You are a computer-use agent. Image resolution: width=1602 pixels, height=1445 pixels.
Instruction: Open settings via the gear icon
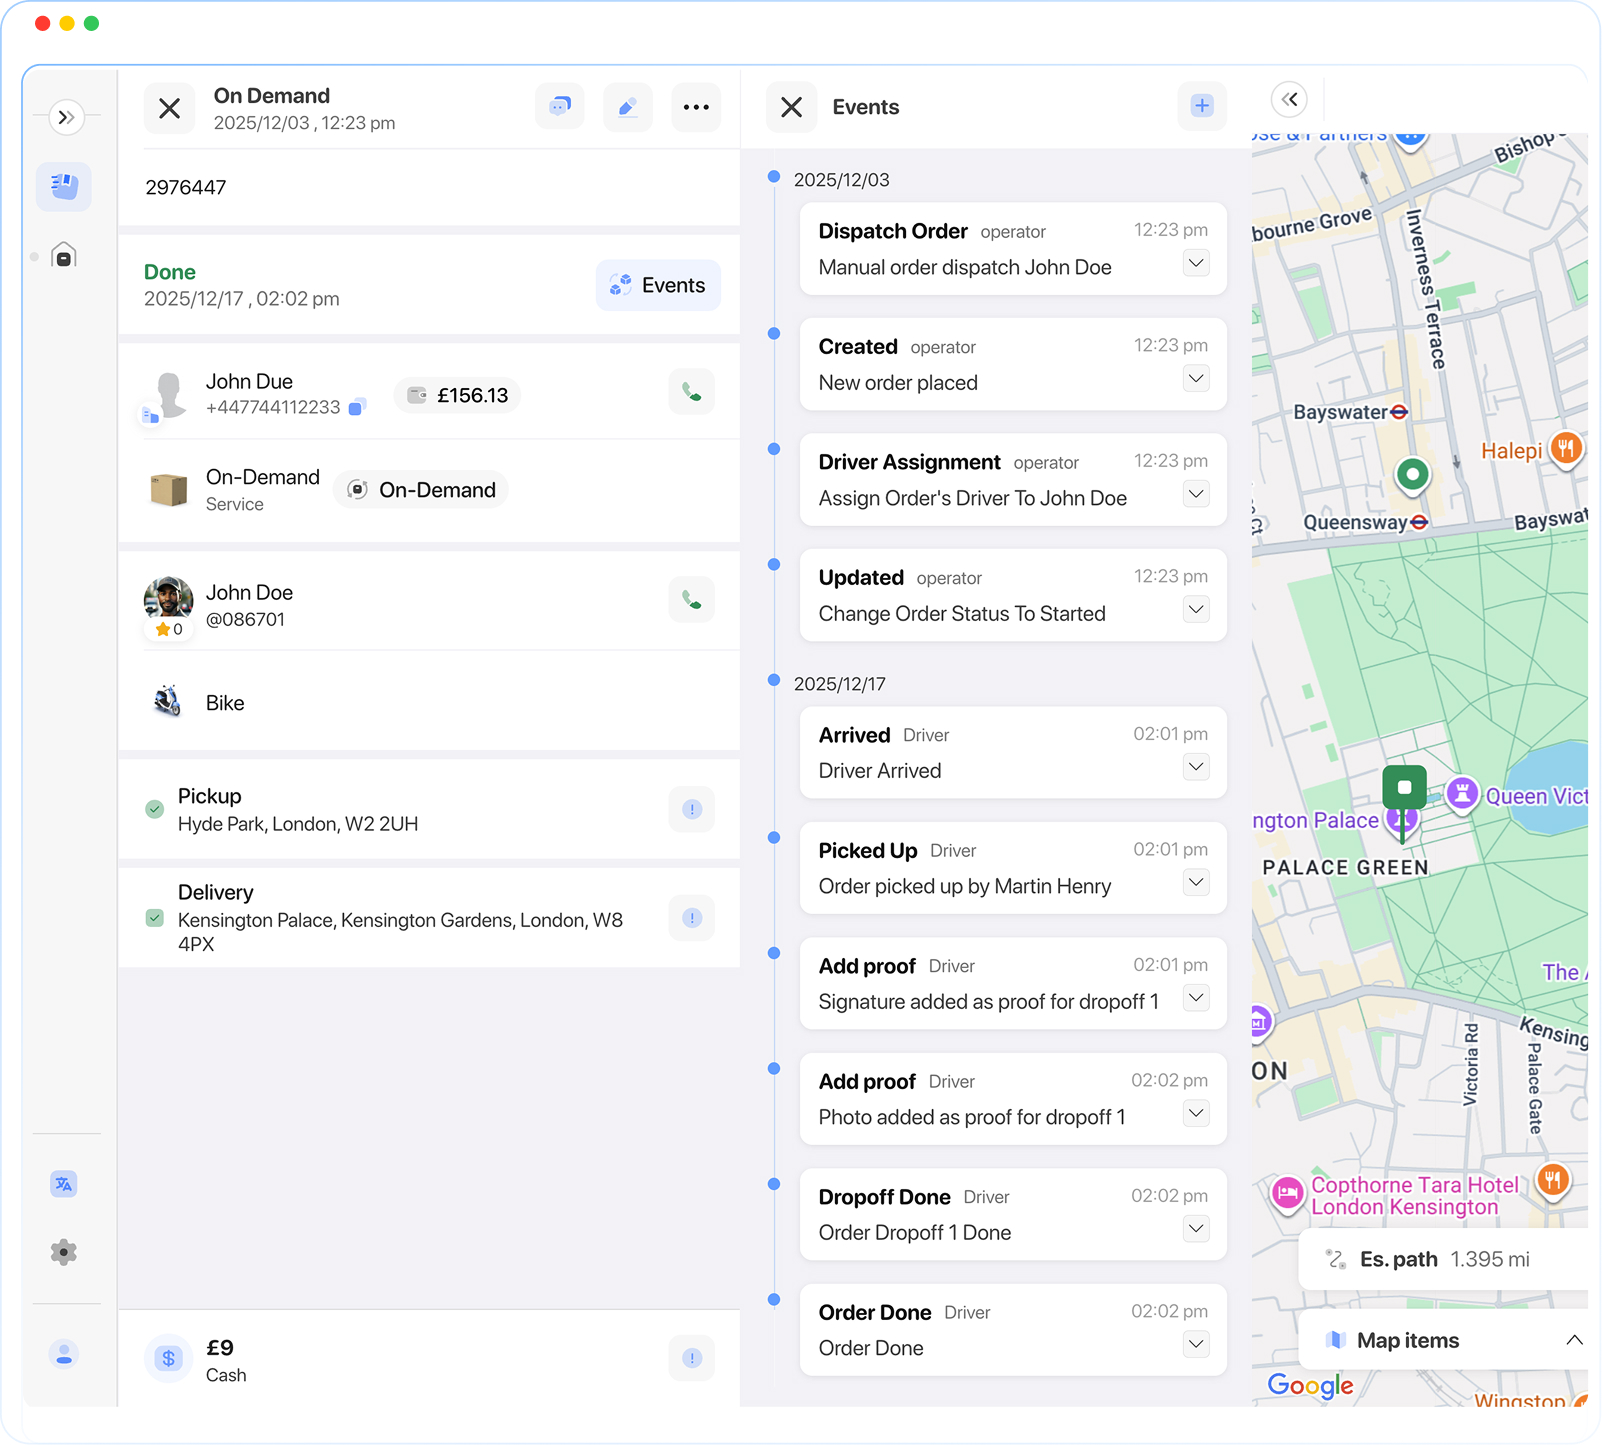(x=64, y=1252)
